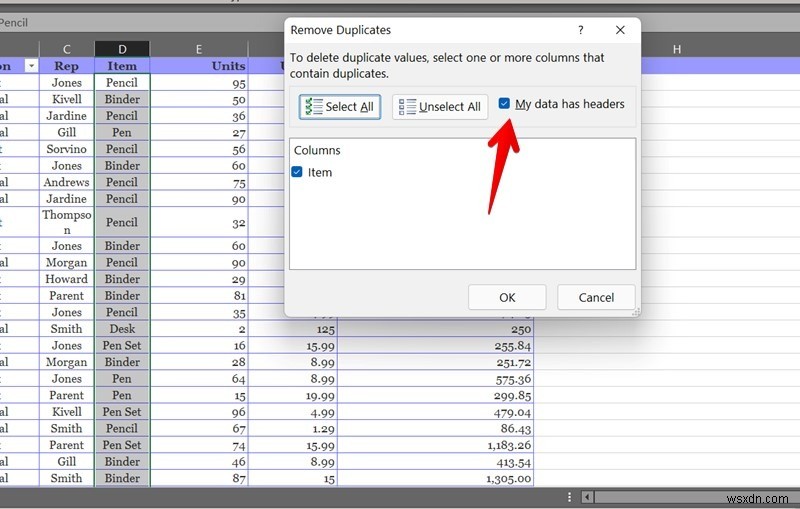Select the Andrews cell
Viewport: 800px width, 509px height.
coord(66,182)
